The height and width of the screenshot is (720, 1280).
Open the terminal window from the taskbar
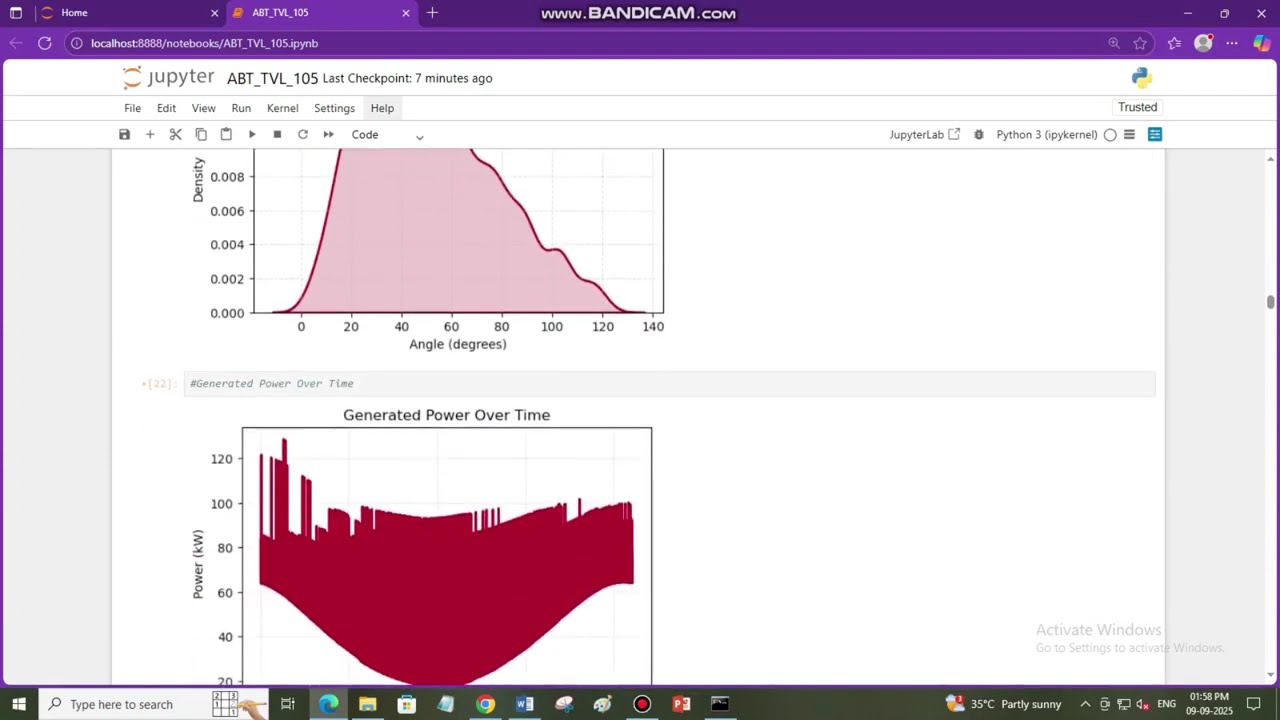[x=720, y=704]
